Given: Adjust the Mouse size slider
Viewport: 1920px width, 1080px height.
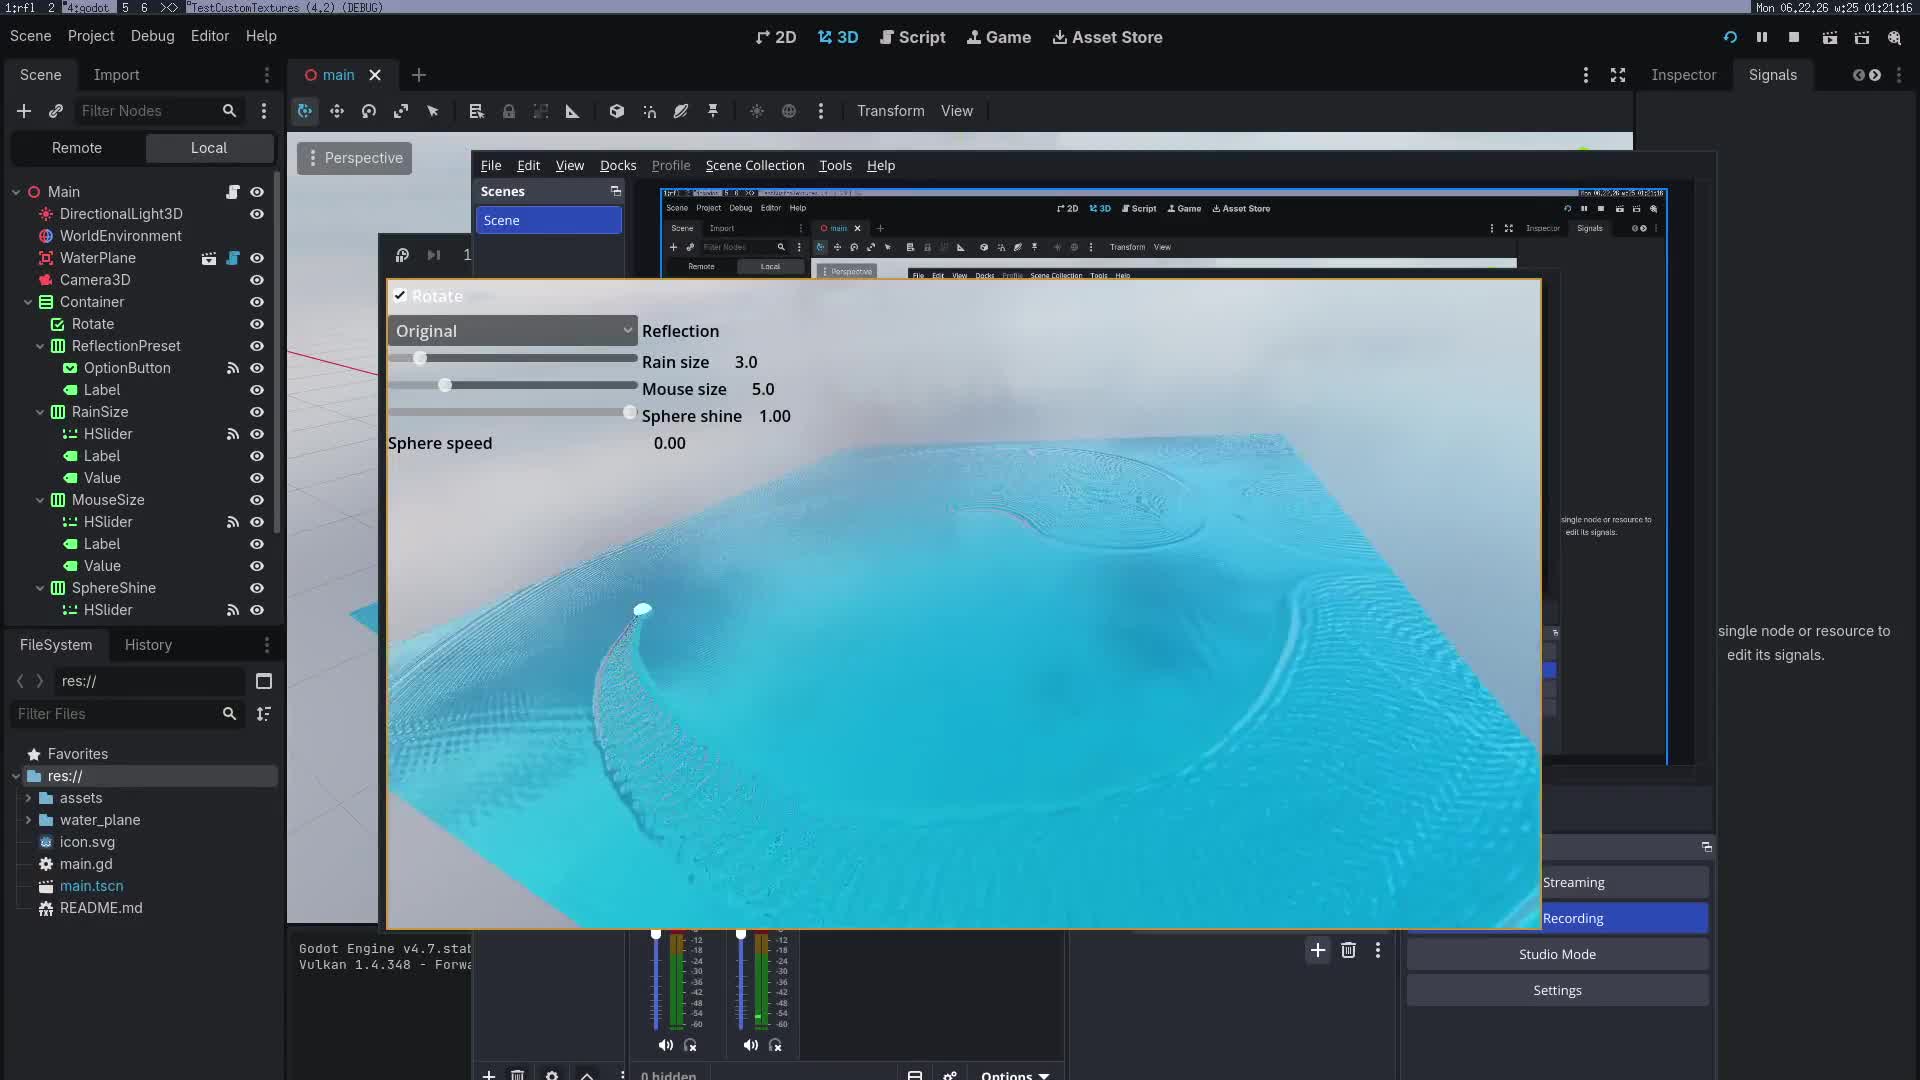Looking at the screenshot, I should click(512, 385).
